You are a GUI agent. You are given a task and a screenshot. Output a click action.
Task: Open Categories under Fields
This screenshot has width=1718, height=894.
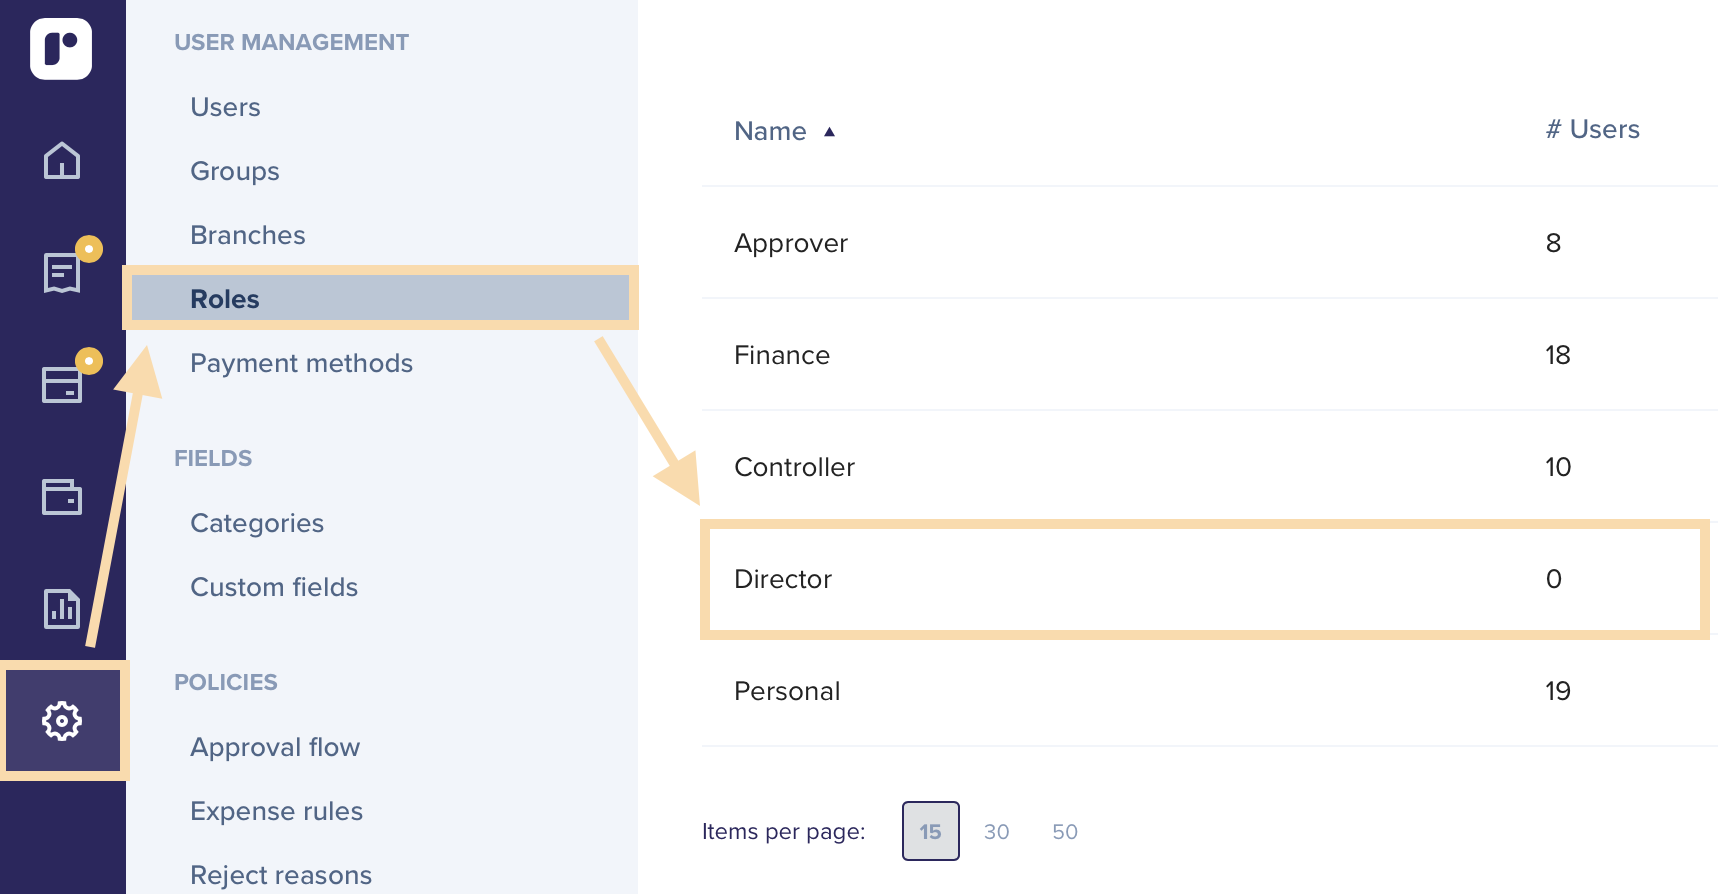[x=257, y=523]
